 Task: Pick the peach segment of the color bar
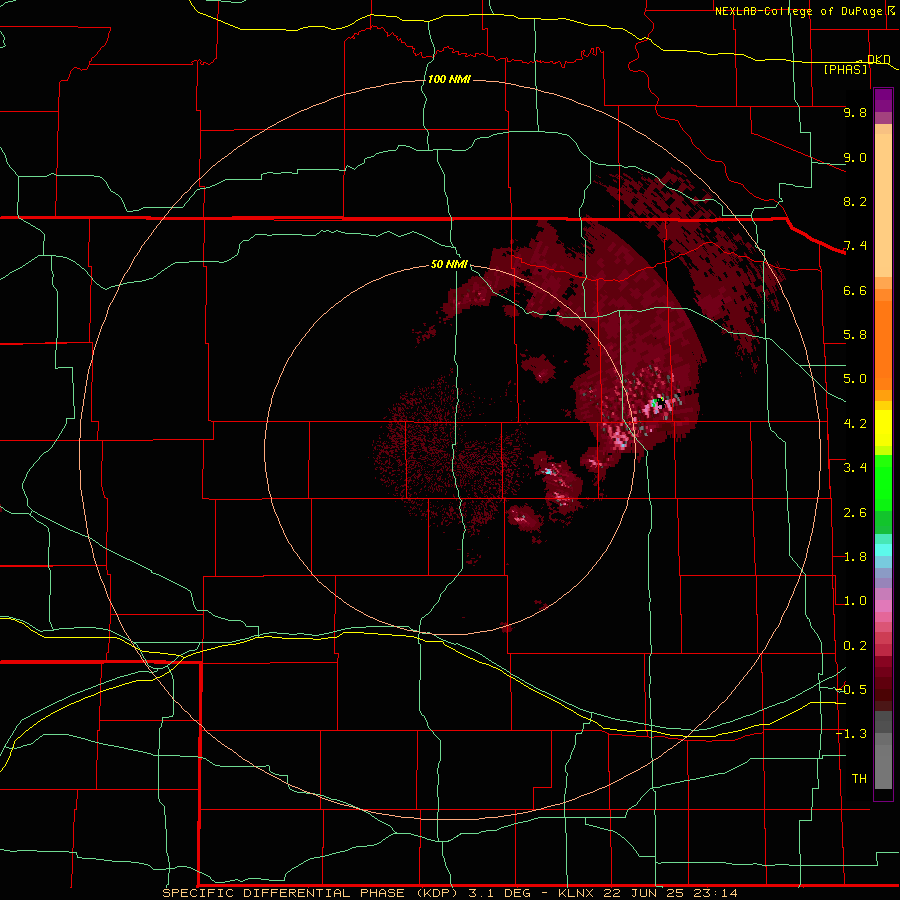point(883,205)
